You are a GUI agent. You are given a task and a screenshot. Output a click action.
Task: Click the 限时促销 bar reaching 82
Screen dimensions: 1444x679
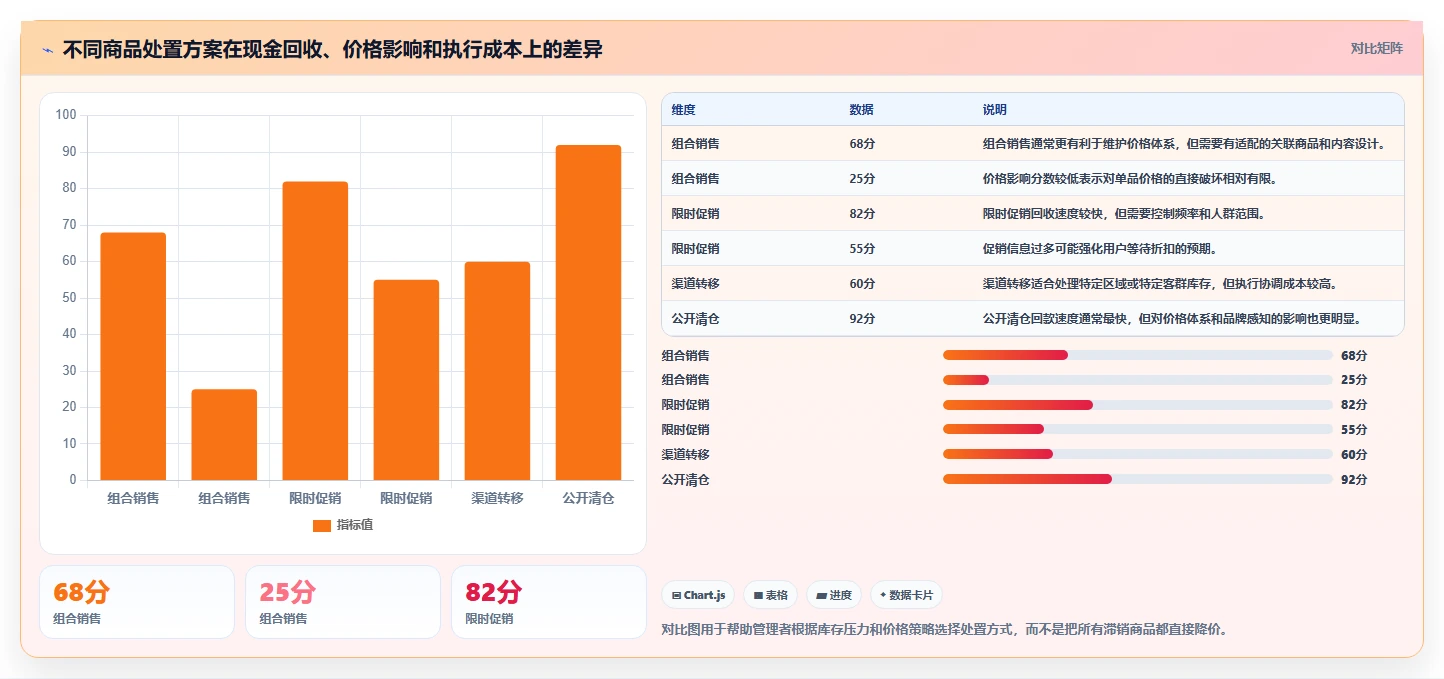[x=315, y=331]
